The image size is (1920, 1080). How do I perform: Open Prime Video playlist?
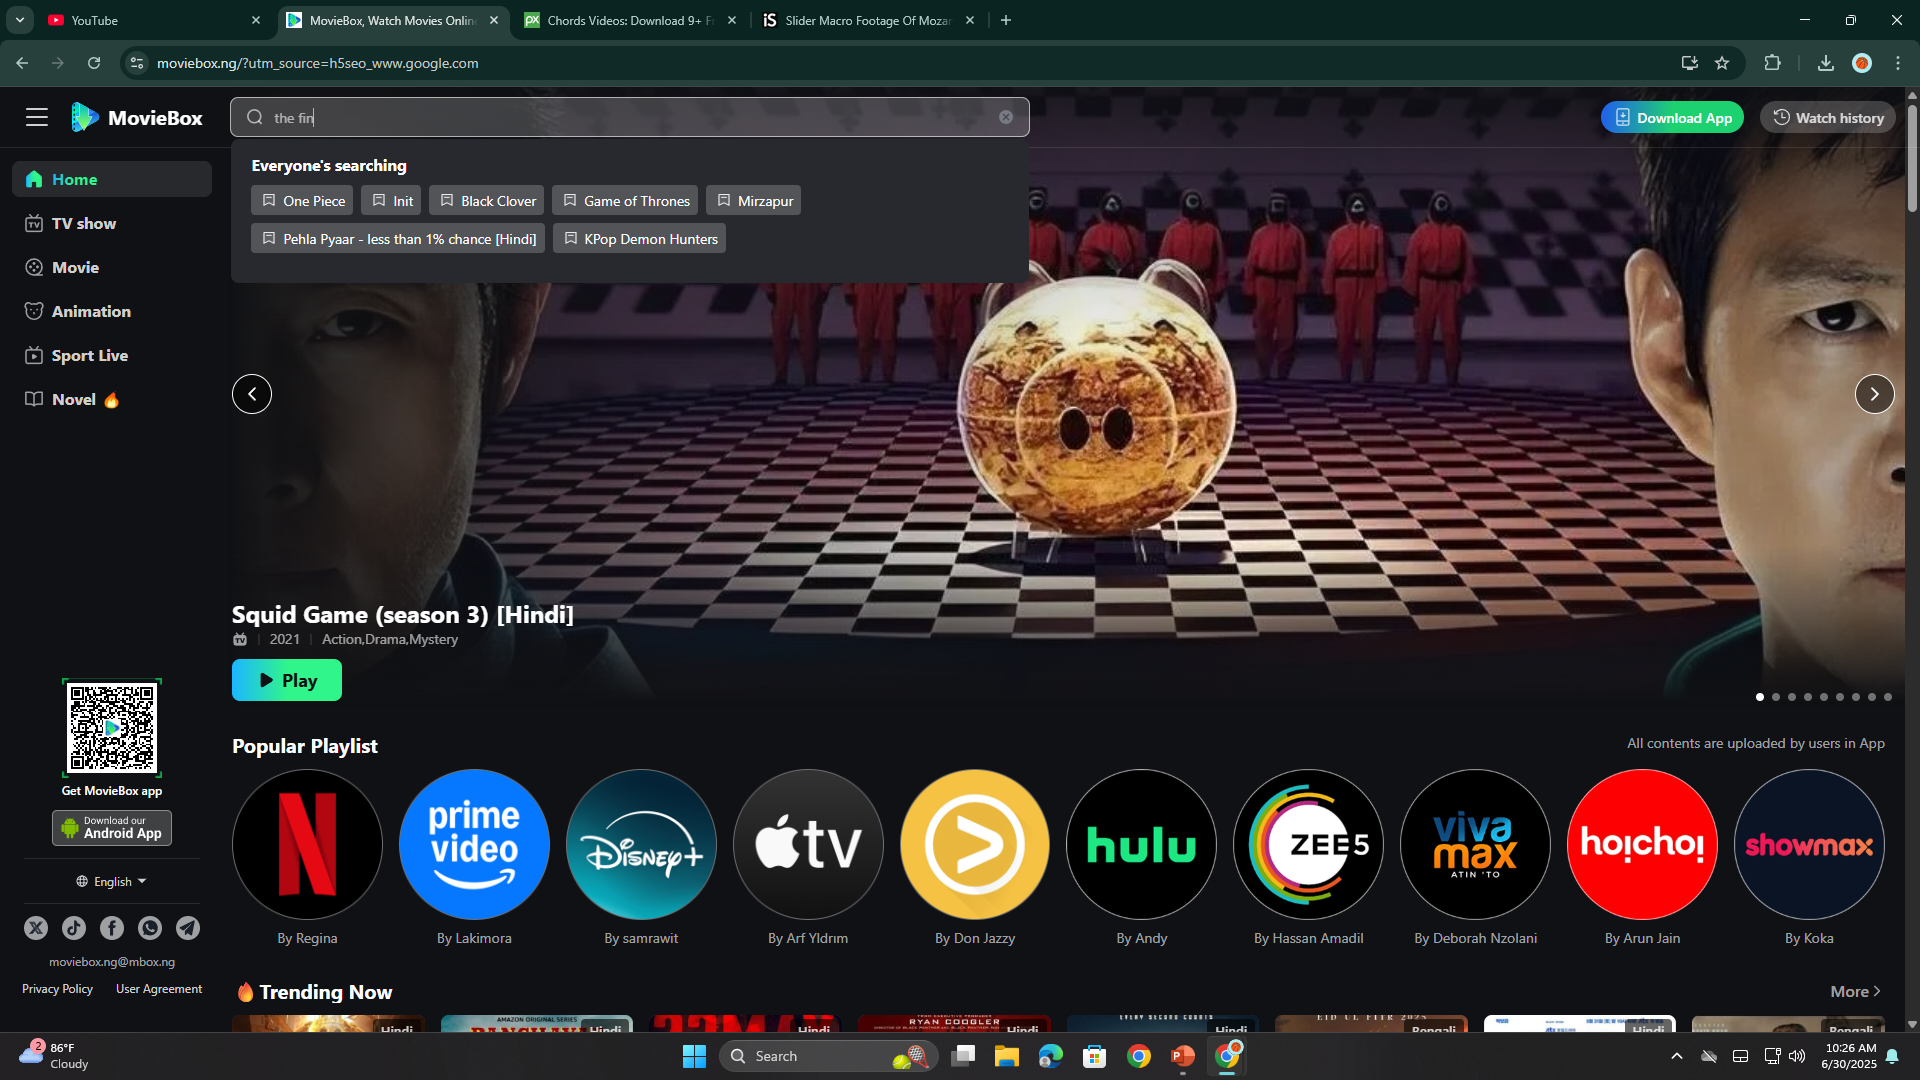pyautogui.click(x=474, y=844)
